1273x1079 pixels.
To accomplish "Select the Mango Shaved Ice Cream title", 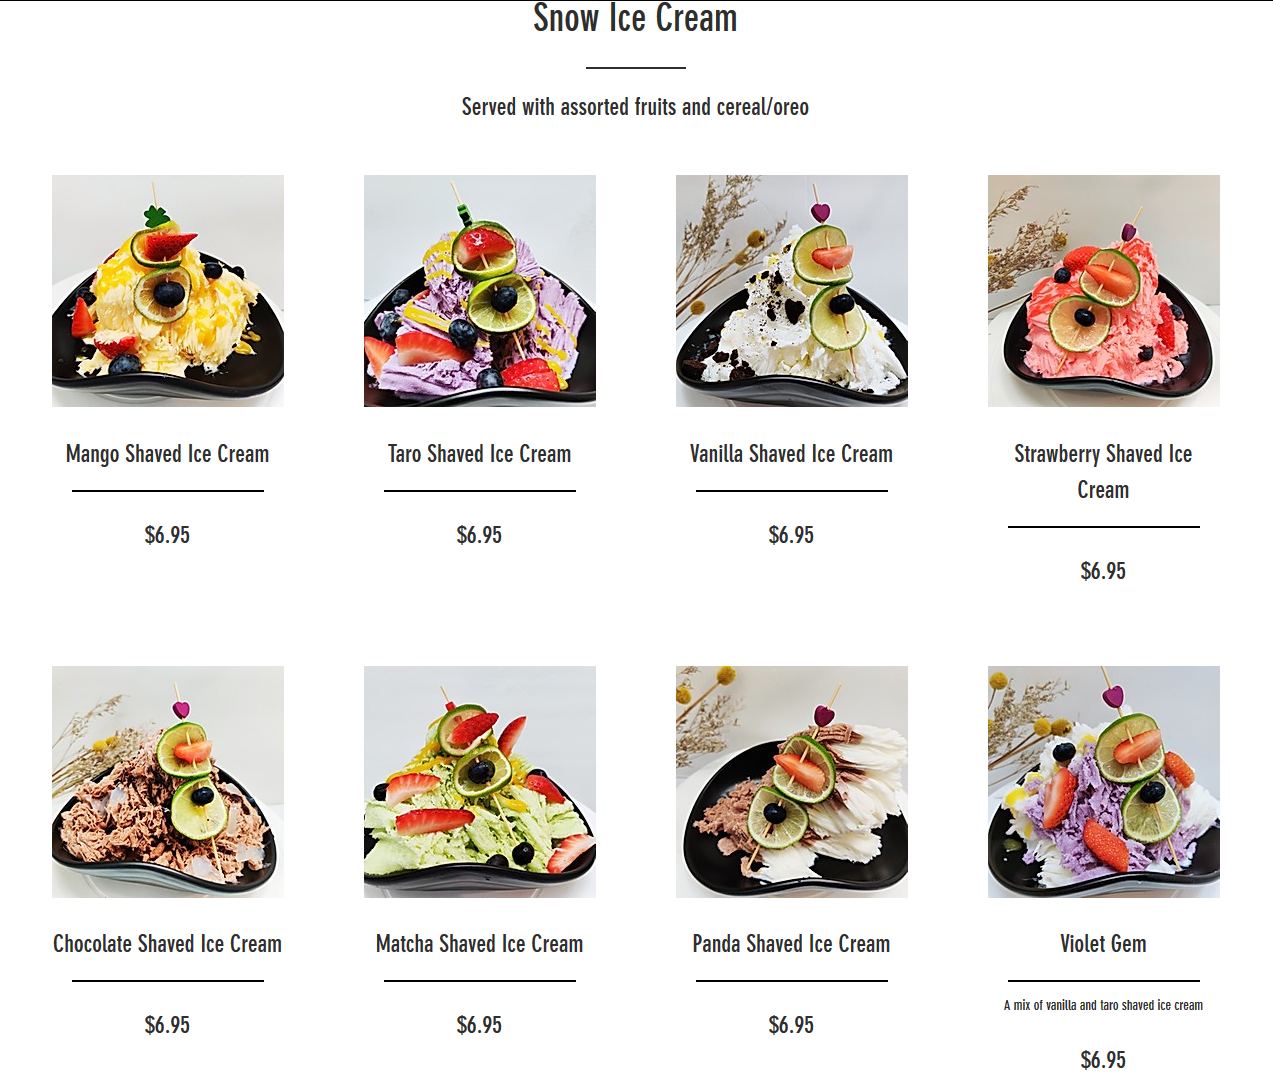I will pos(168,454).
